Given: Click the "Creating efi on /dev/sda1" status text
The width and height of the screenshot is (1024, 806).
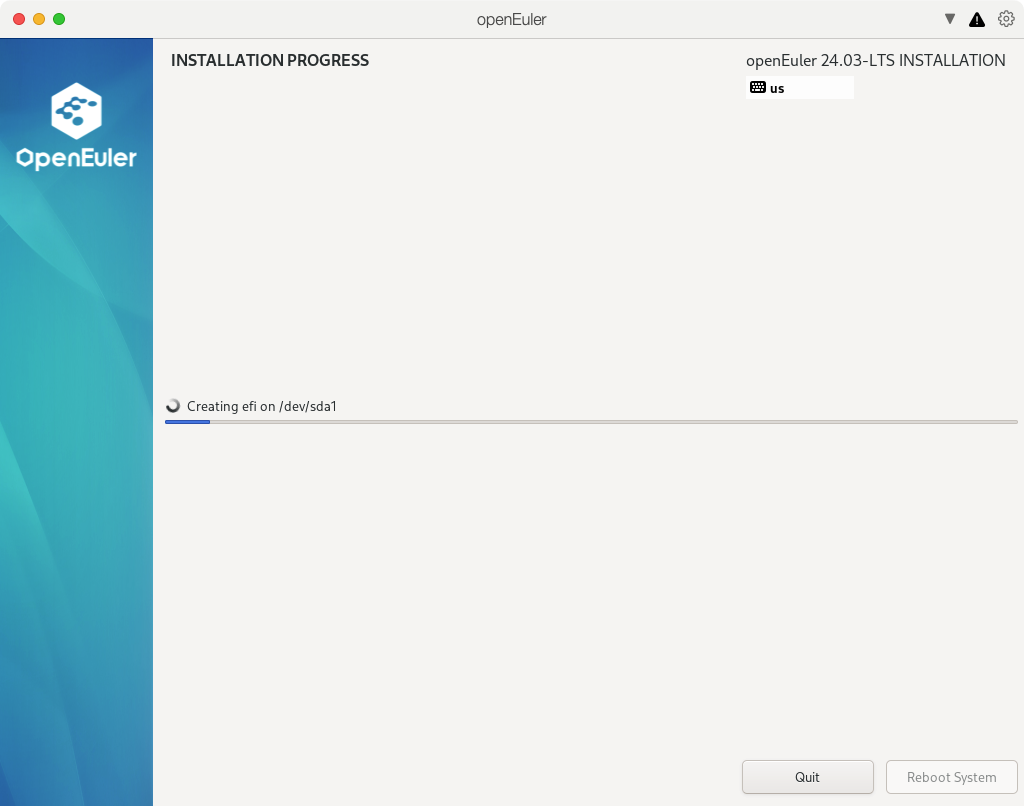Looking at the screenshot, I should [x=268, y=406].
